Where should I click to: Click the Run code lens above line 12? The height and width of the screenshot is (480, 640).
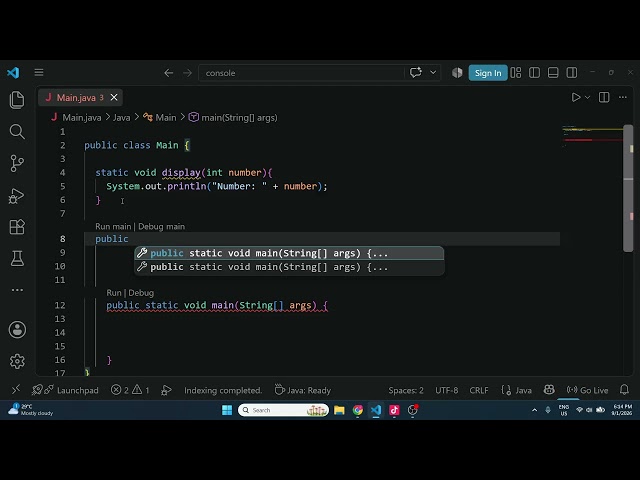(114, 293)
